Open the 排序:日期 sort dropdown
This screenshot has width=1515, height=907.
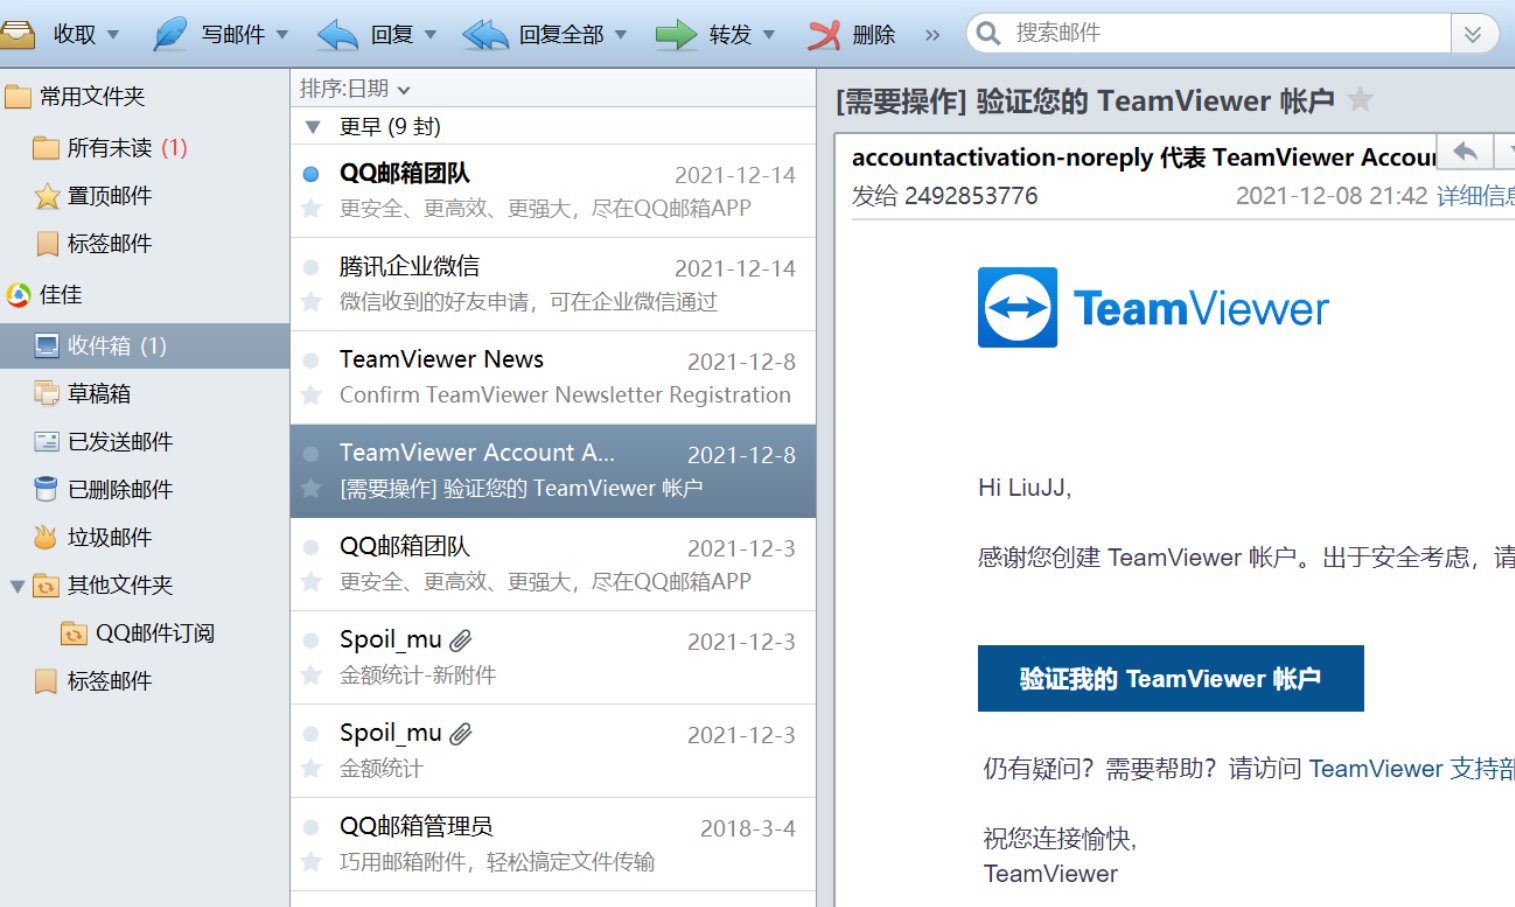pyautogui.click(x=355, y=89)
